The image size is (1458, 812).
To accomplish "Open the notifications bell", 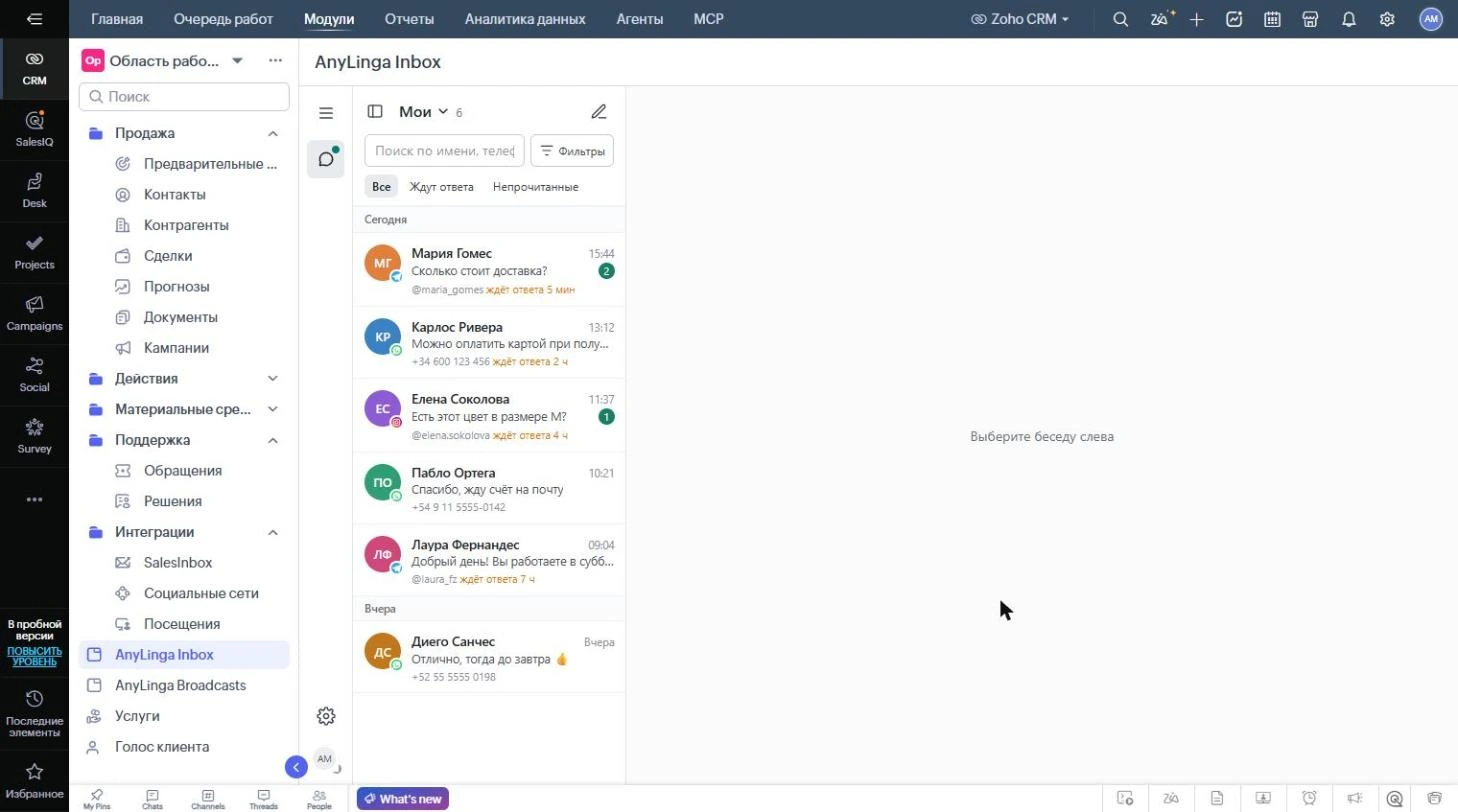I will [x=1349, y=19].
